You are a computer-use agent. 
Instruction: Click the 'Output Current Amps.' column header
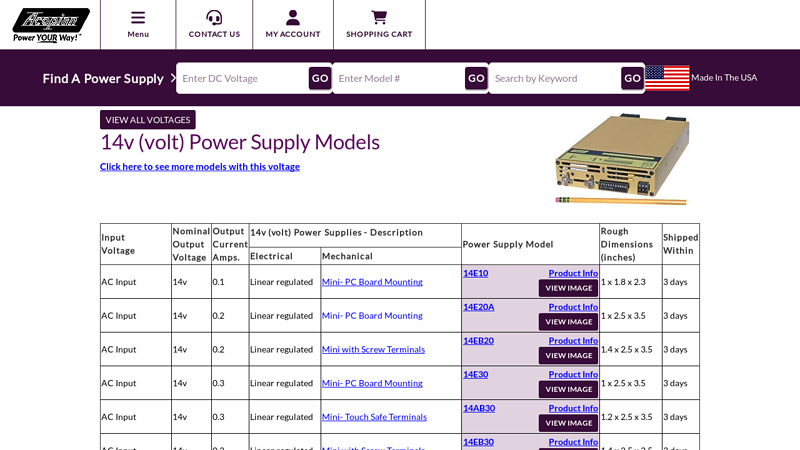click(230, 244)
